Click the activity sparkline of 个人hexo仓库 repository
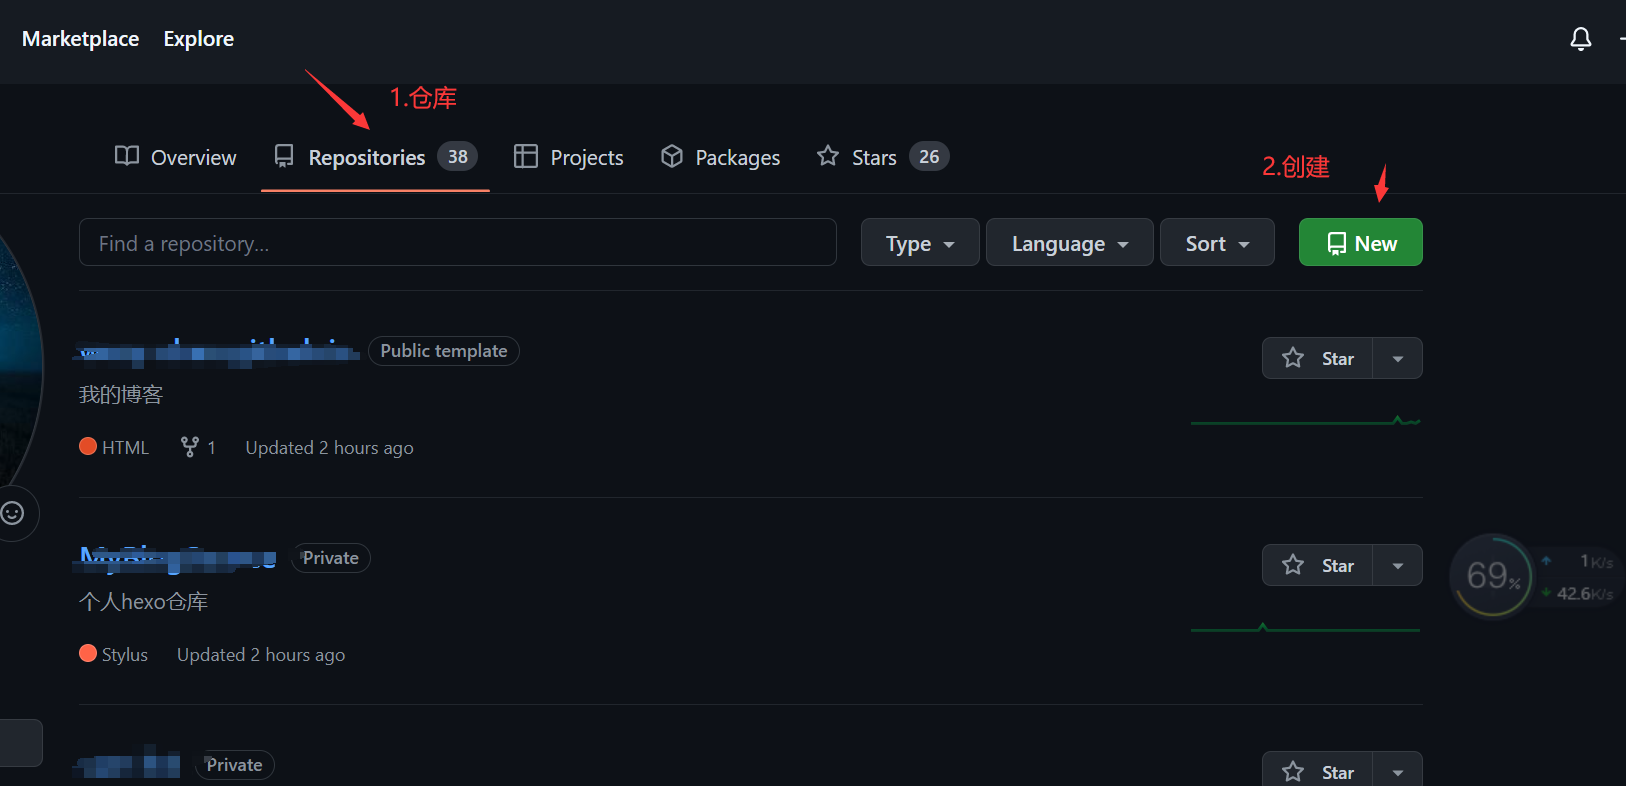The width and height of the screenshot is (1626, 786). pyautogui.click(x=1306, y=628)
